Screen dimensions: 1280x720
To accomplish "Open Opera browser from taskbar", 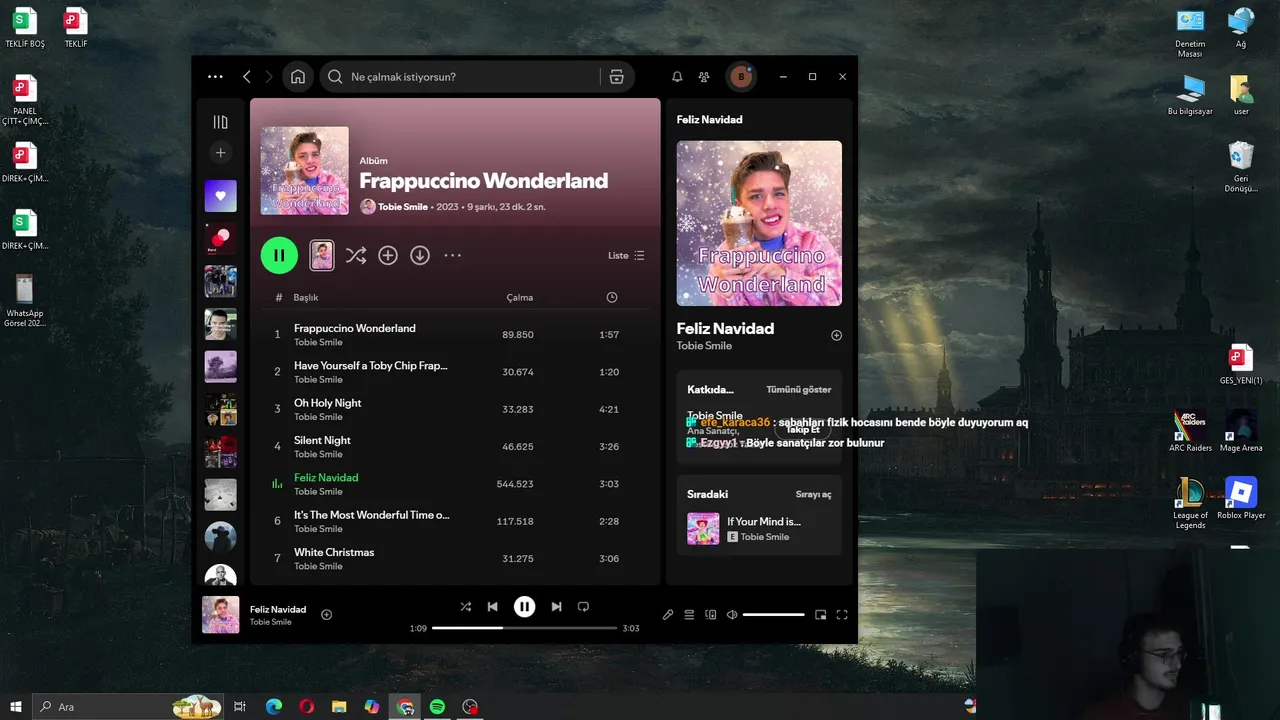I will click(x=306, y=707).
